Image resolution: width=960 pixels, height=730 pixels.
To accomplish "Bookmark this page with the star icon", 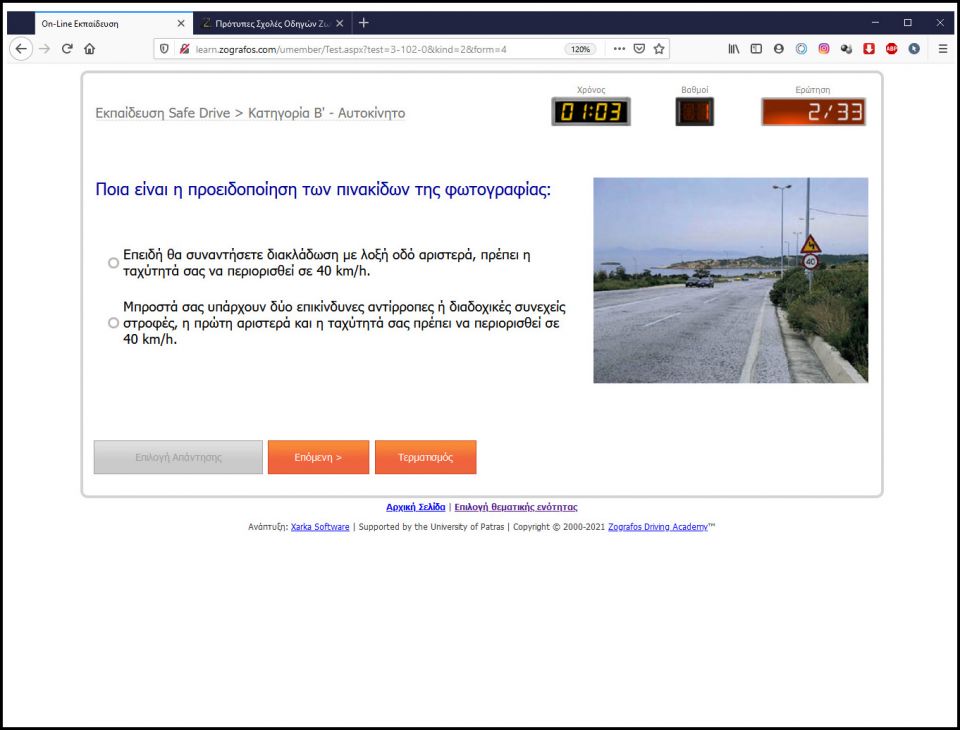I will coord(659,49).
